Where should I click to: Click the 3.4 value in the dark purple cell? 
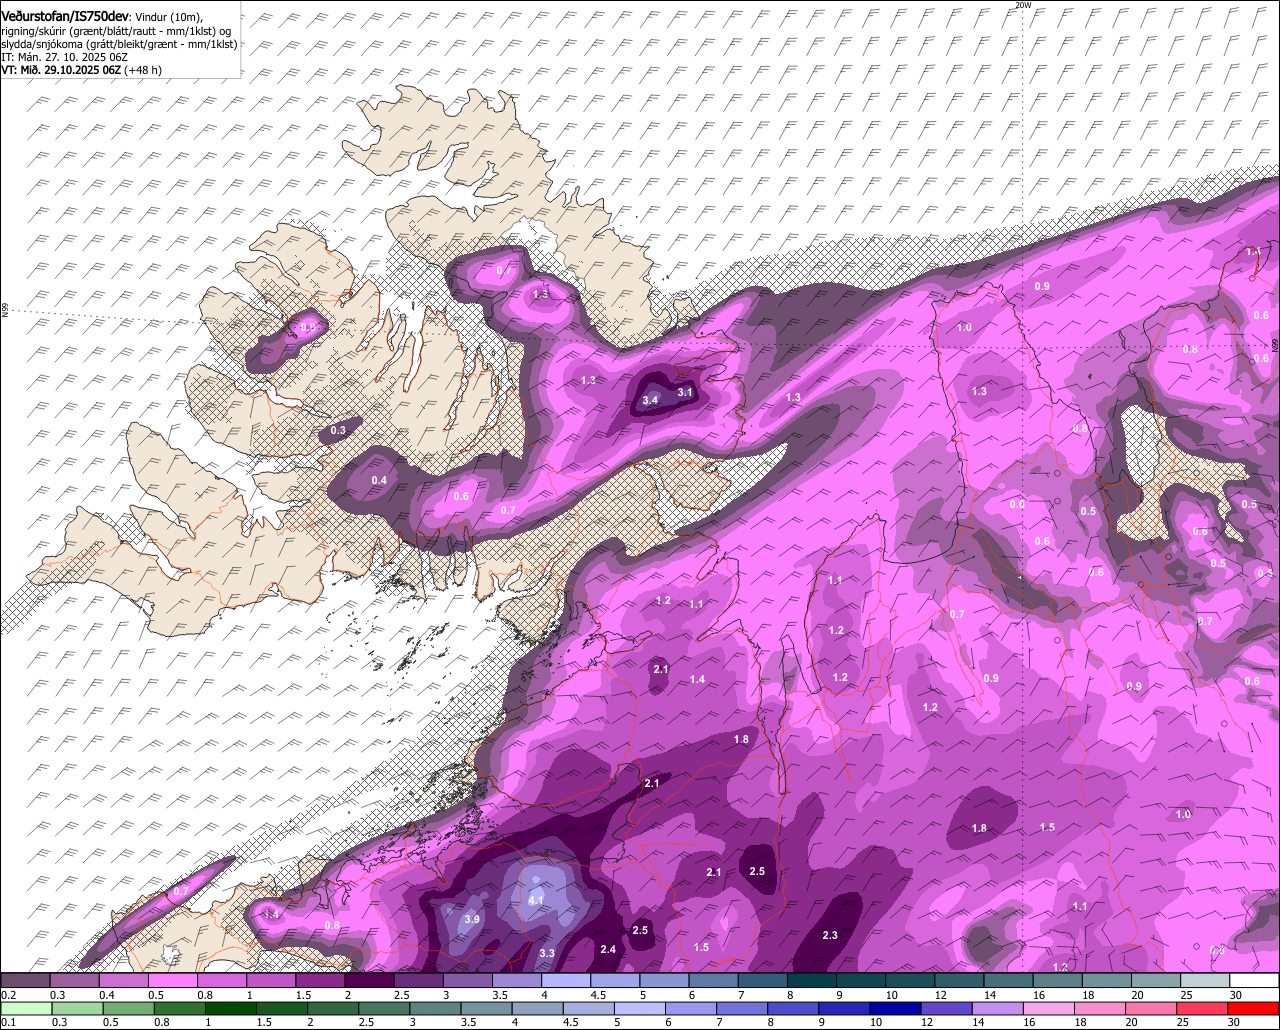(x=650, y=400)
